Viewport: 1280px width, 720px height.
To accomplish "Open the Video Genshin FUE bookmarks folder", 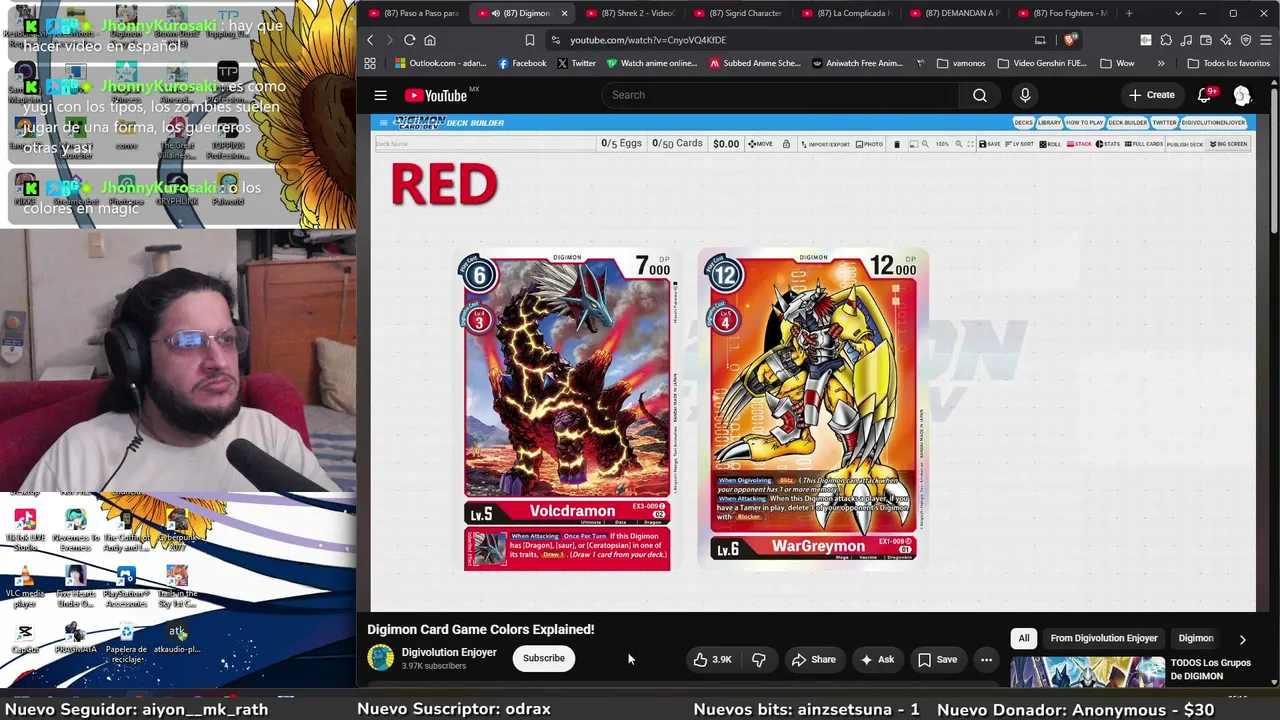I will [1042, 63].
